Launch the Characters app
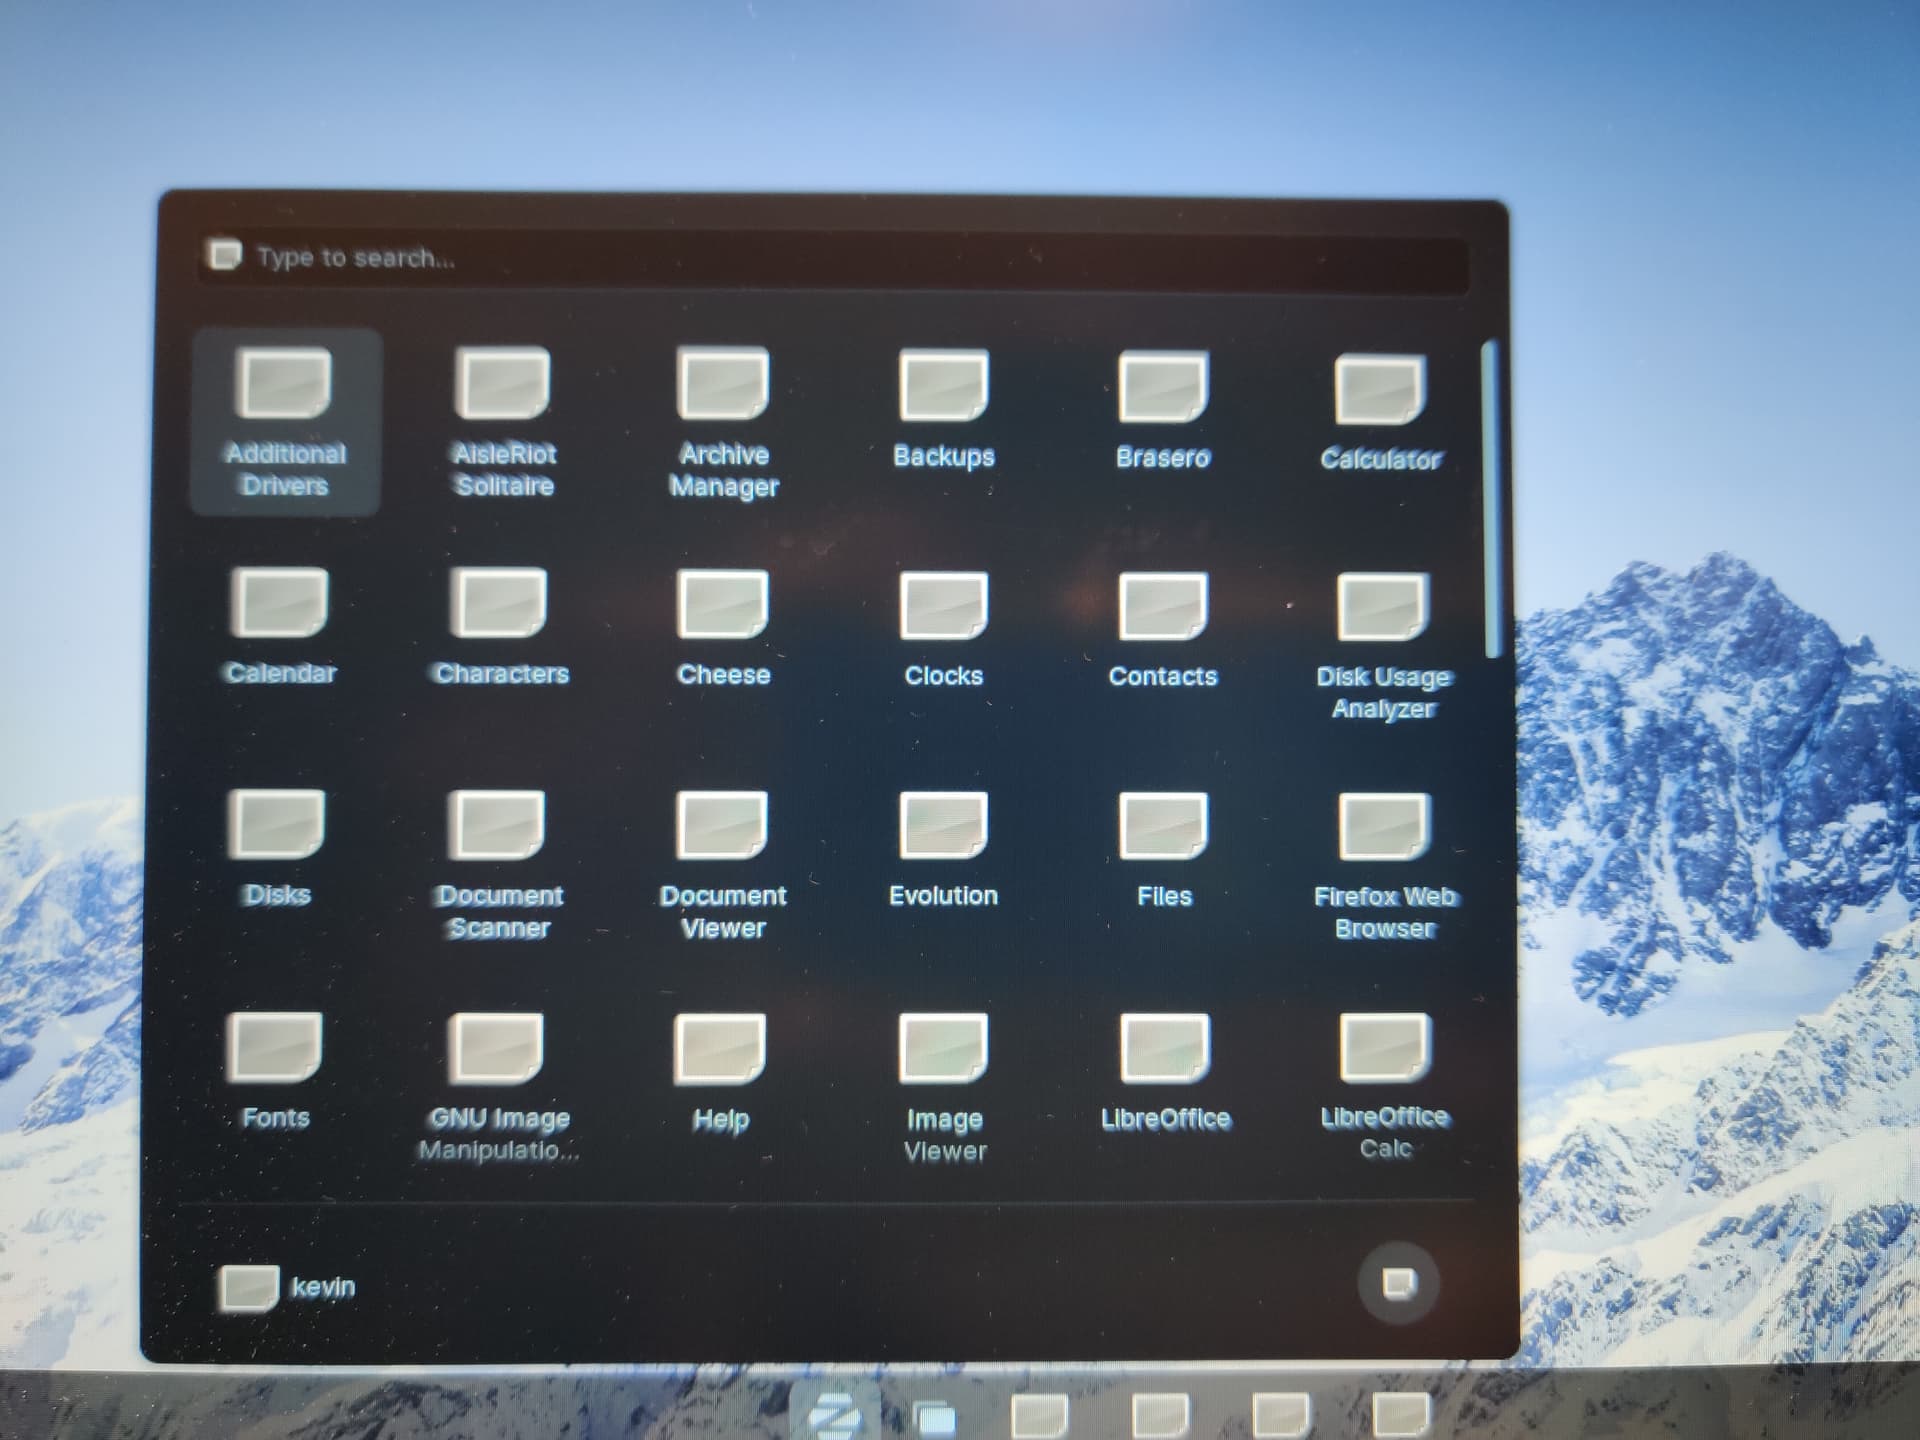The width and height of the screenshot is (1920, 1440). pos(501,626)
